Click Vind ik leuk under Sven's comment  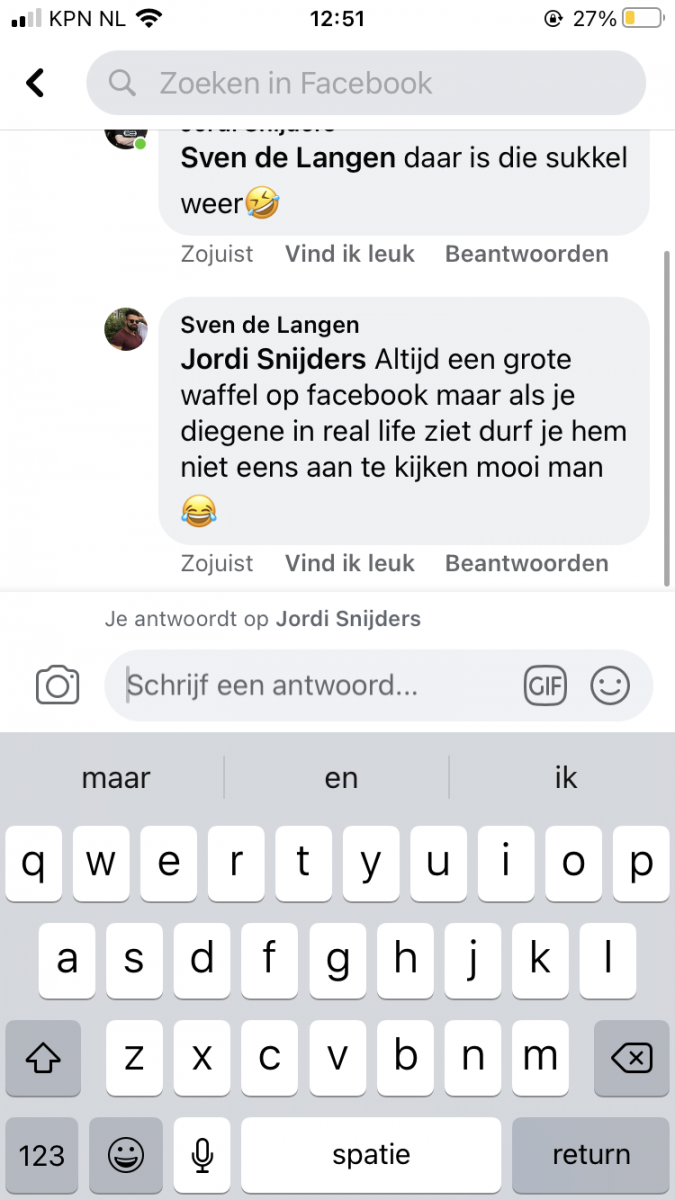[349, 563]
